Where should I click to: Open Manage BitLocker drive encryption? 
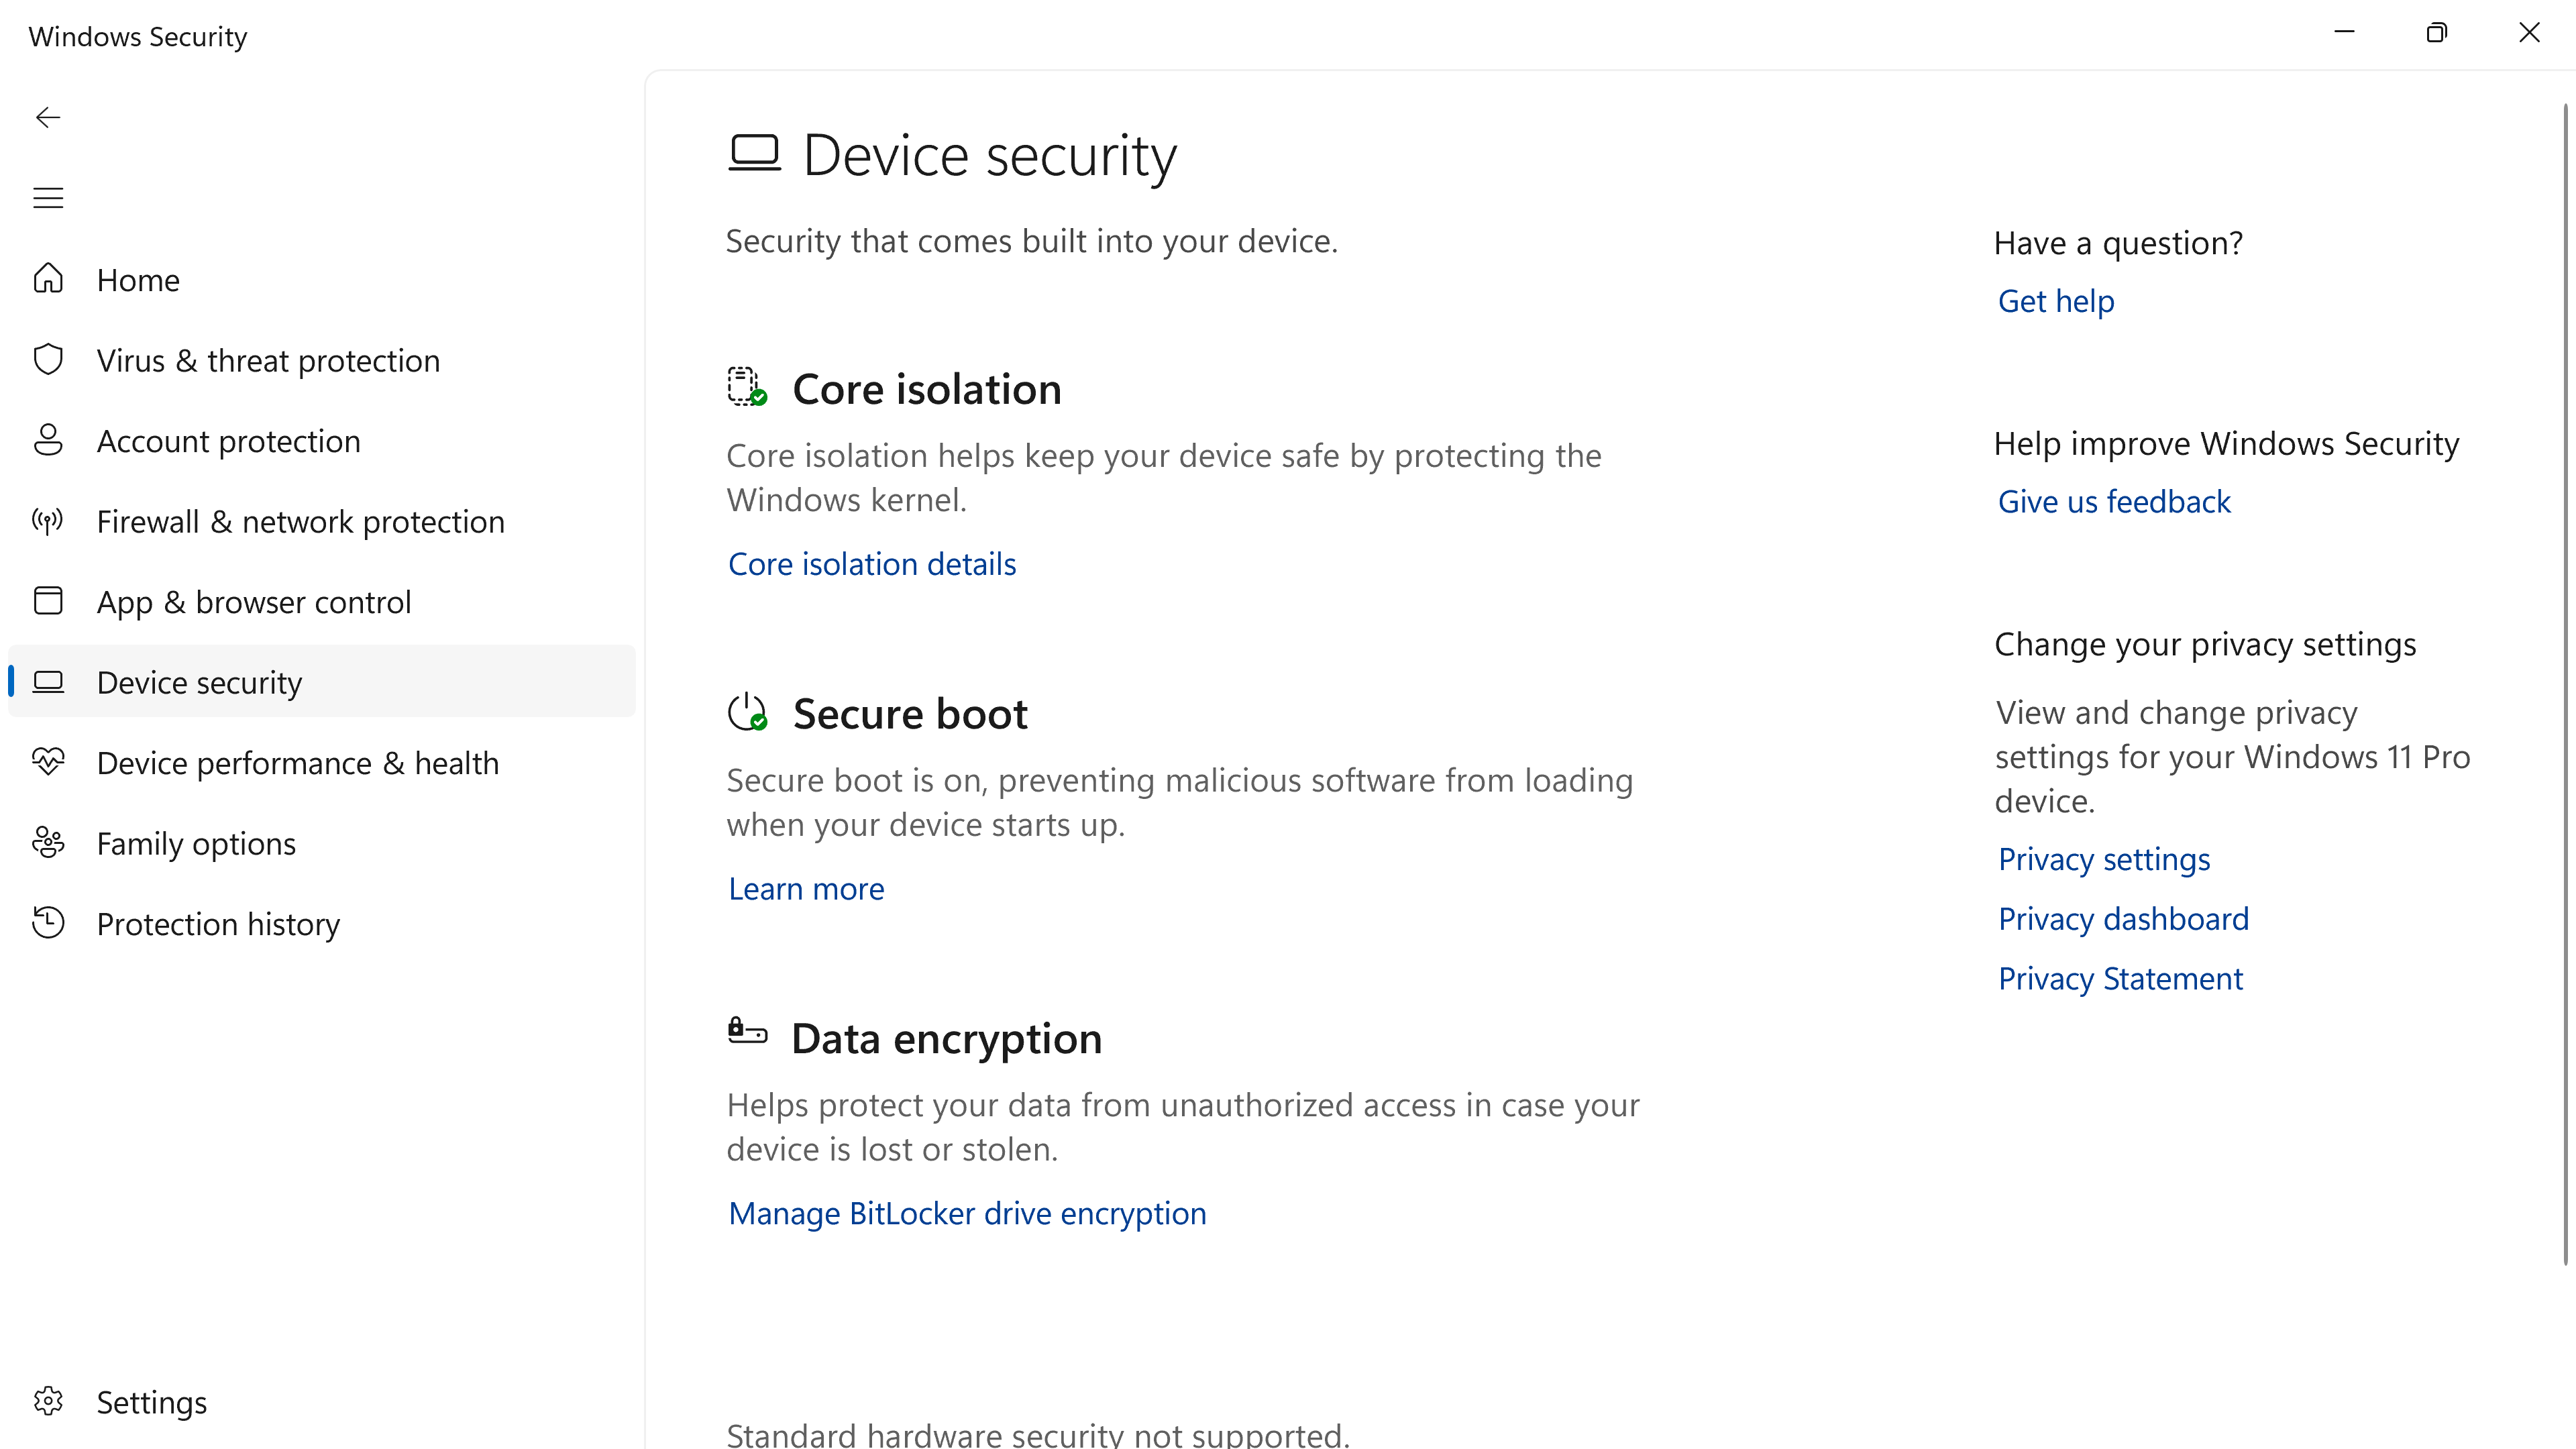coord(966,1214)
